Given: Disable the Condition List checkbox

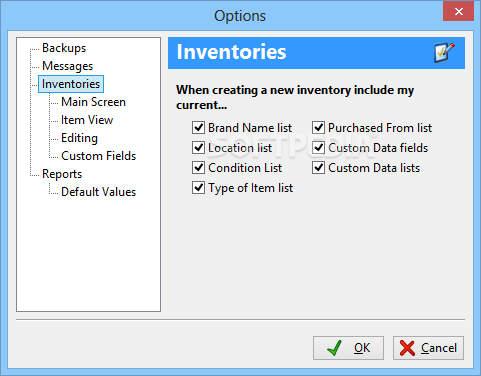Looking at the screenshot, I should [x=198, y=168].
